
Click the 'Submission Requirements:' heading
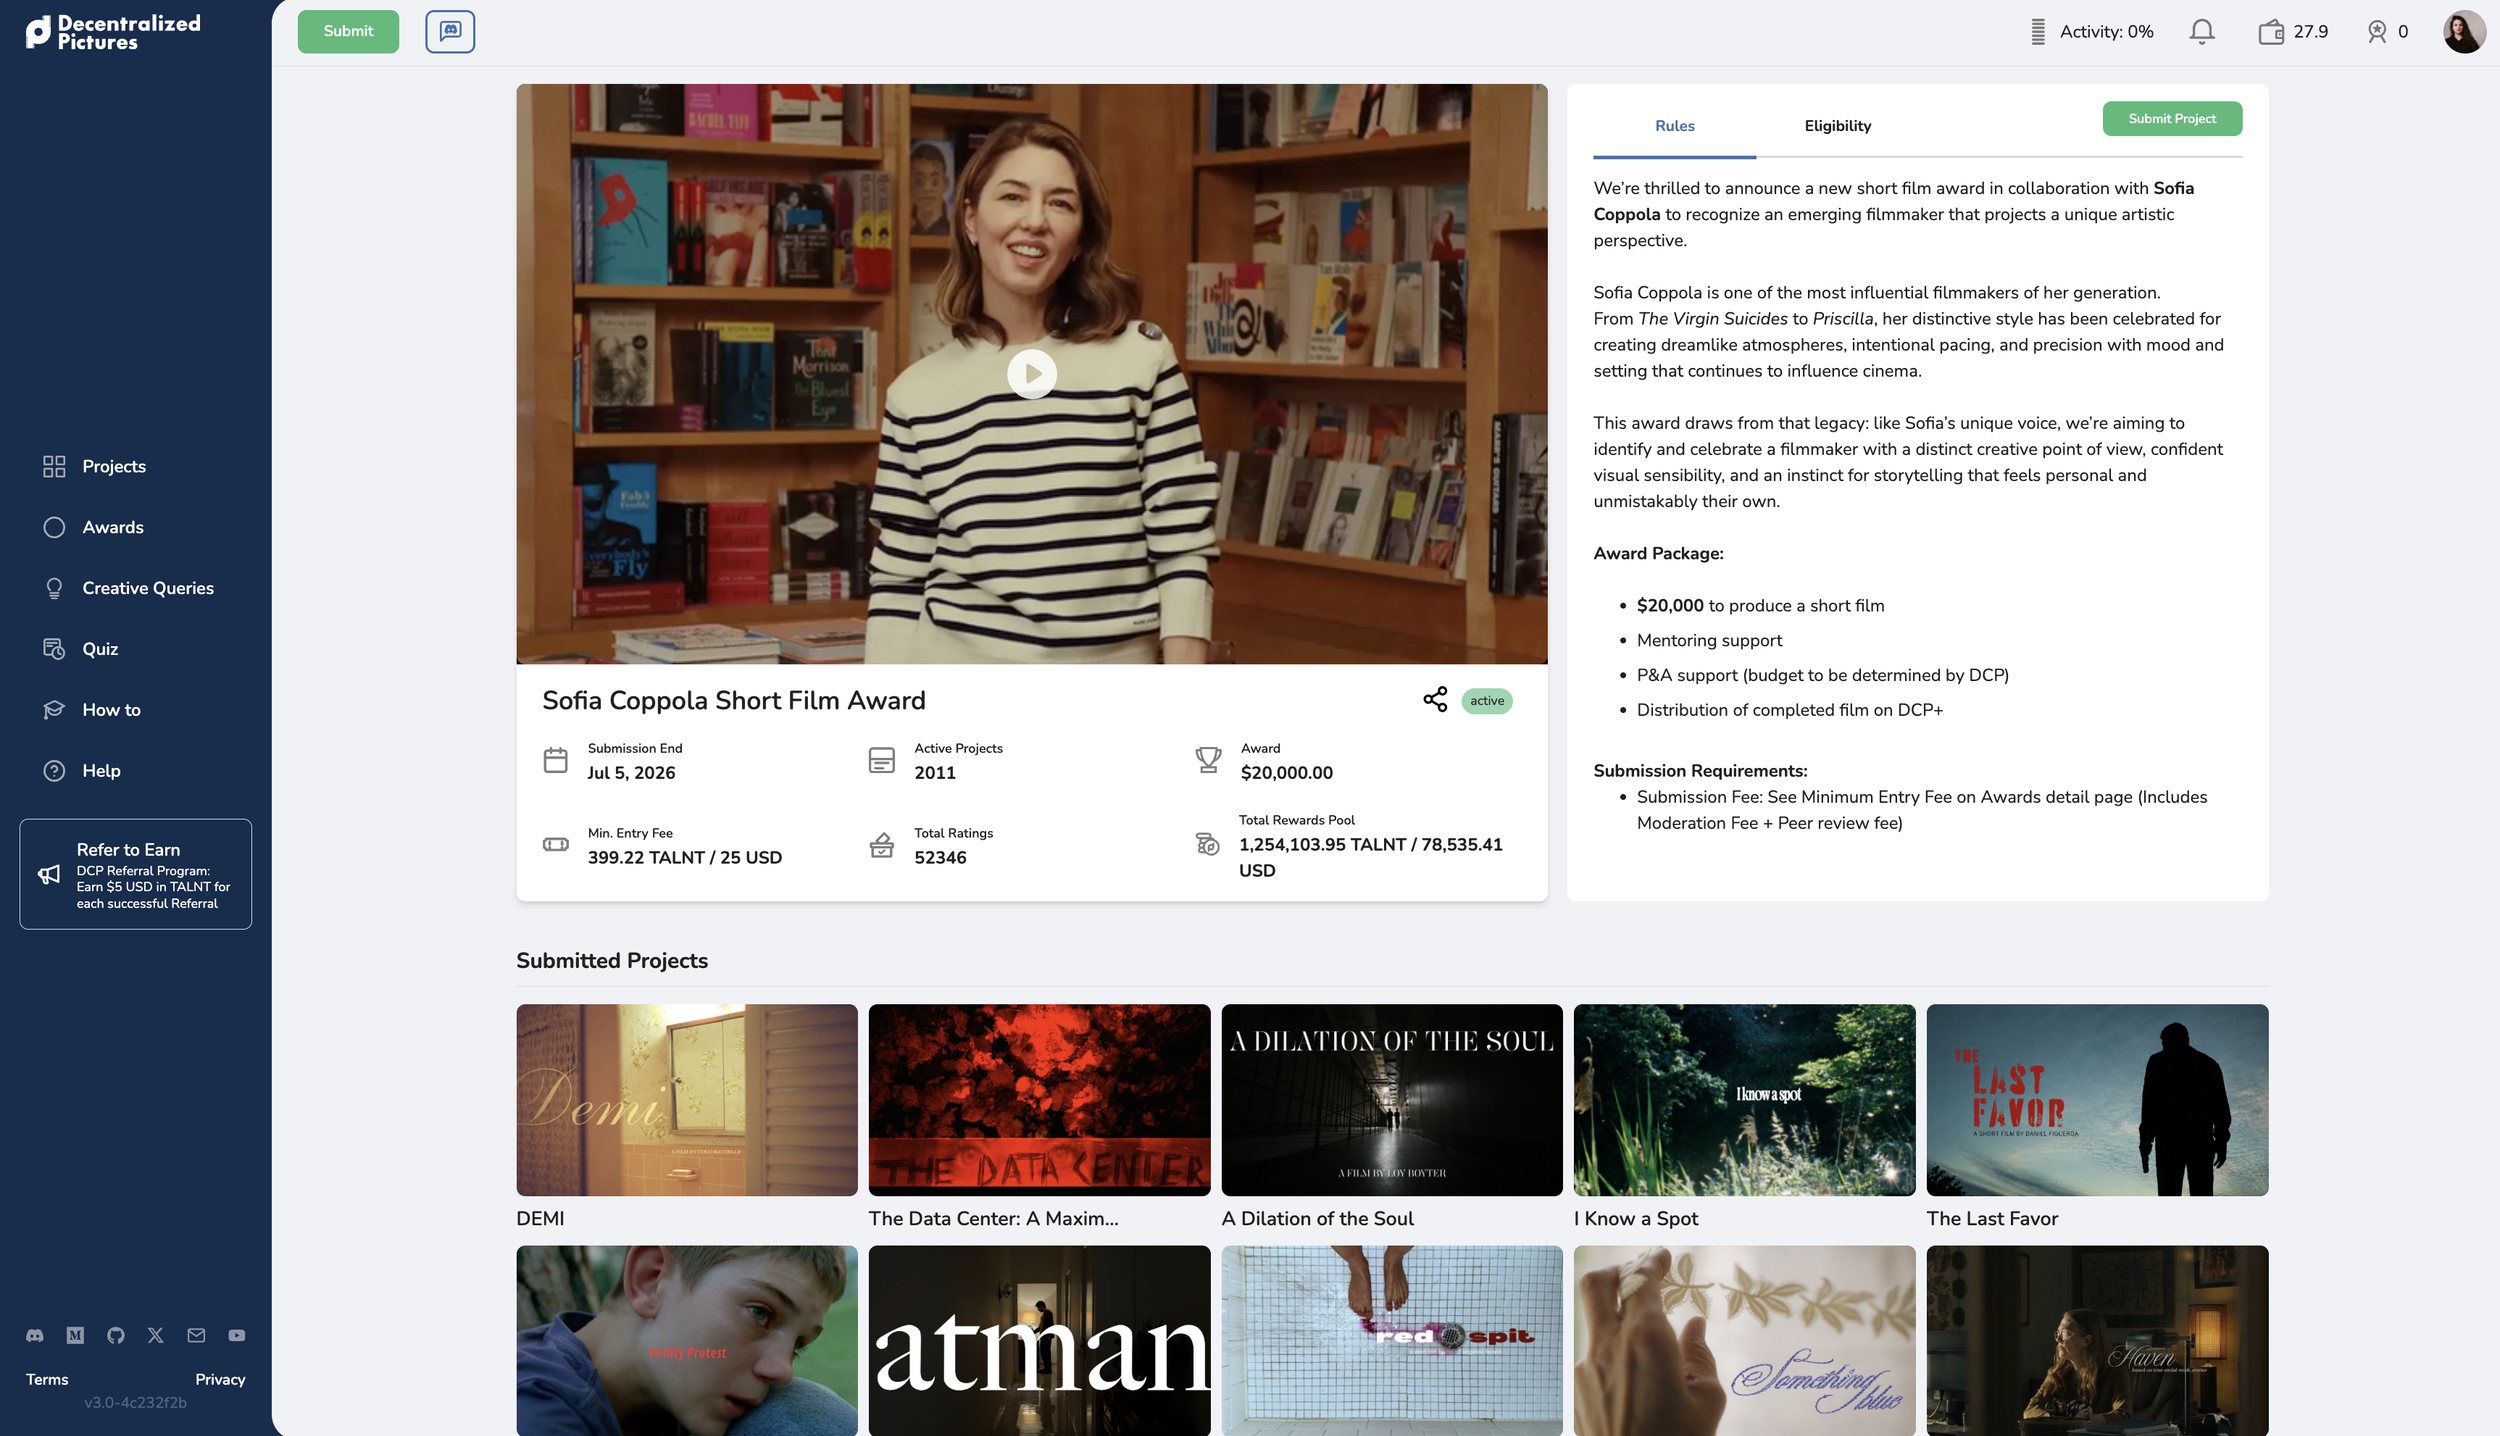click(1700, 771)
